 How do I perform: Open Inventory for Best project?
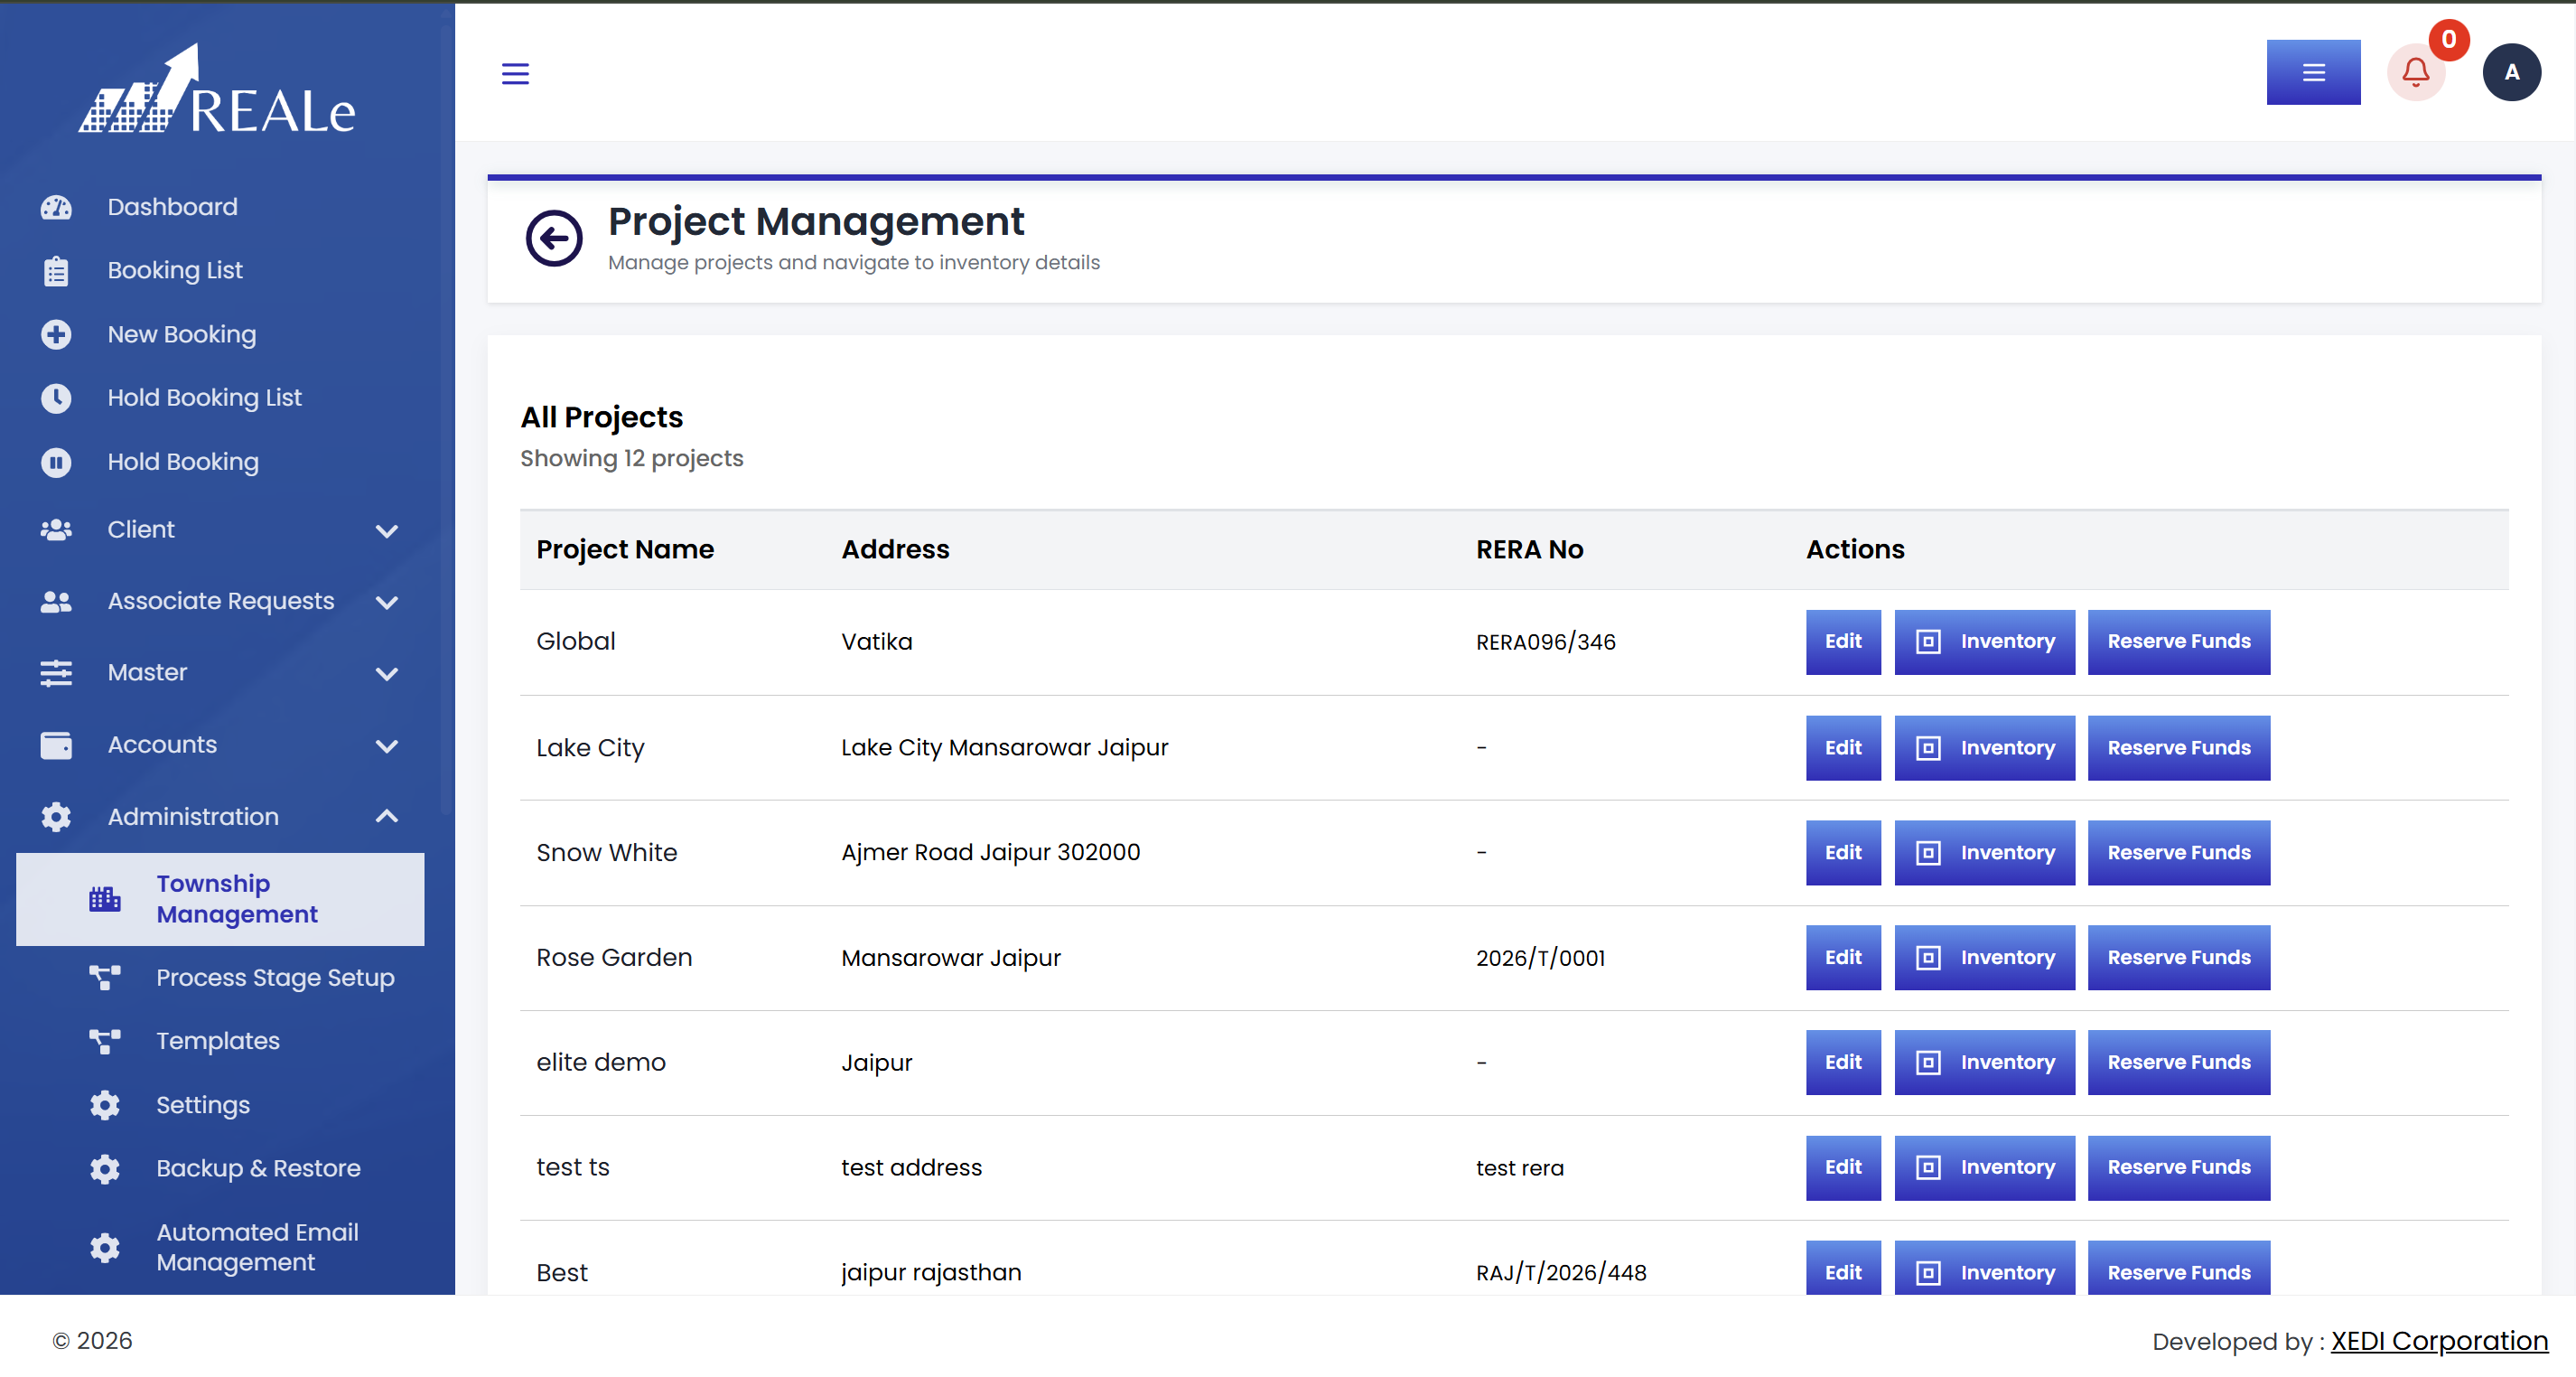[x=1984, y=1268]
